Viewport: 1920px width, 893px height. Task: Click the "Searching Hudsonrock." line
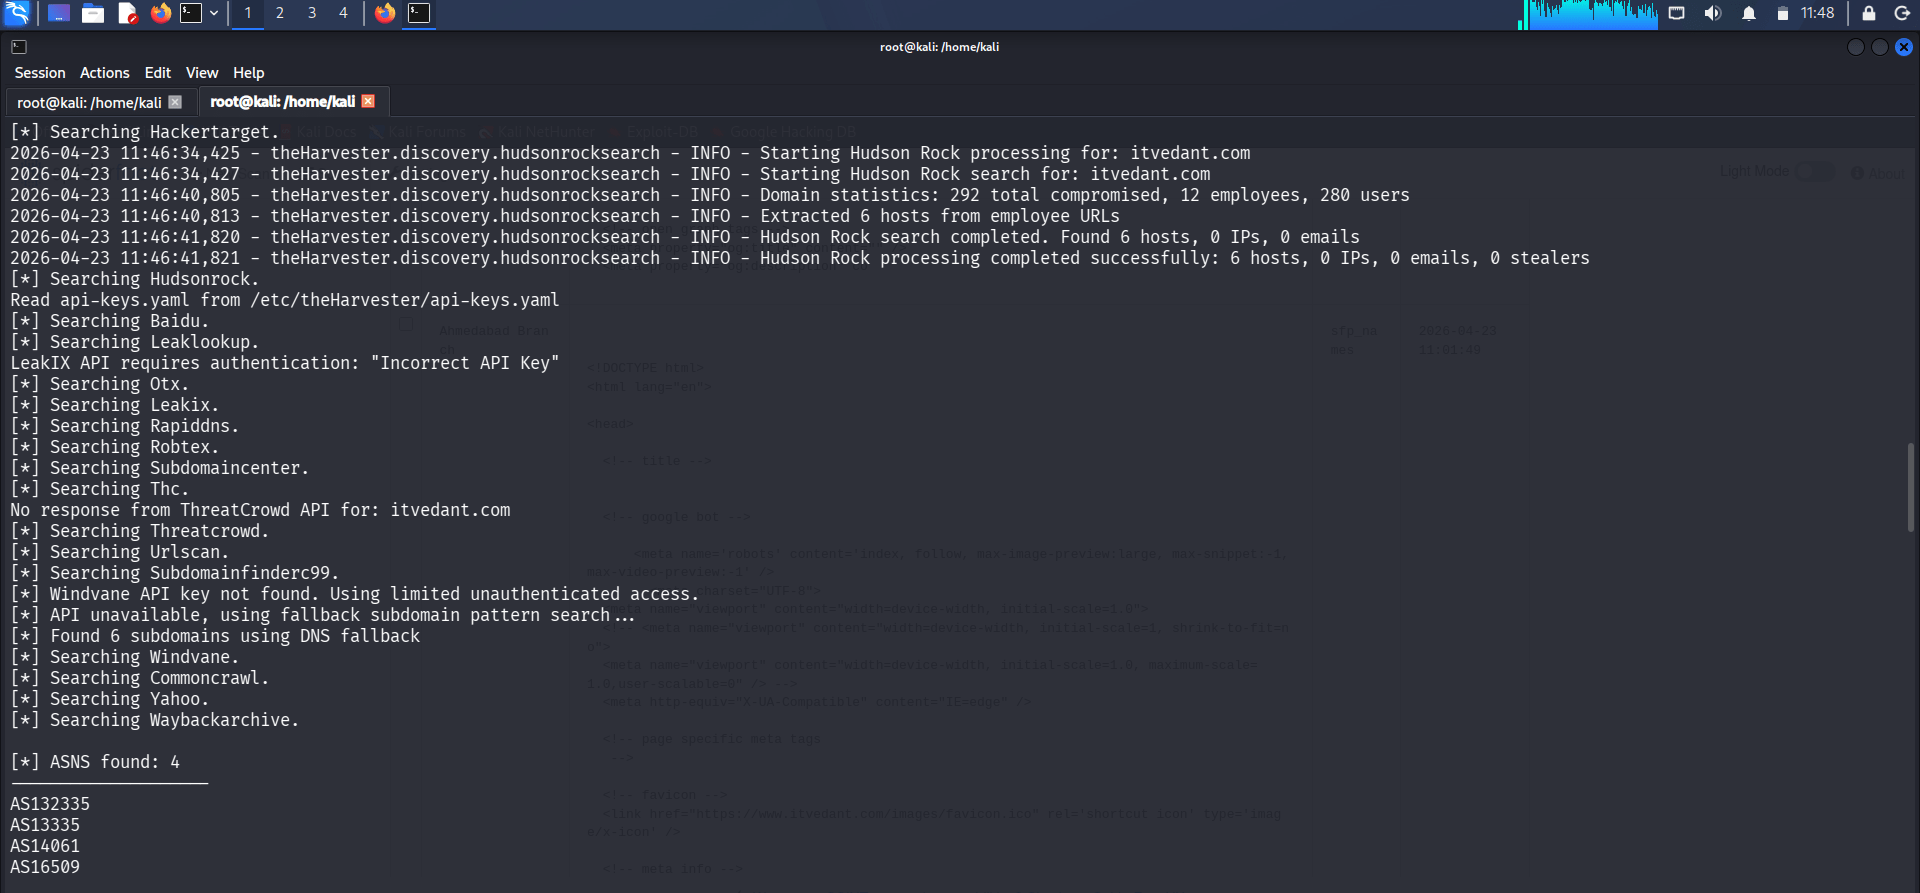click(x=135, y=279)
